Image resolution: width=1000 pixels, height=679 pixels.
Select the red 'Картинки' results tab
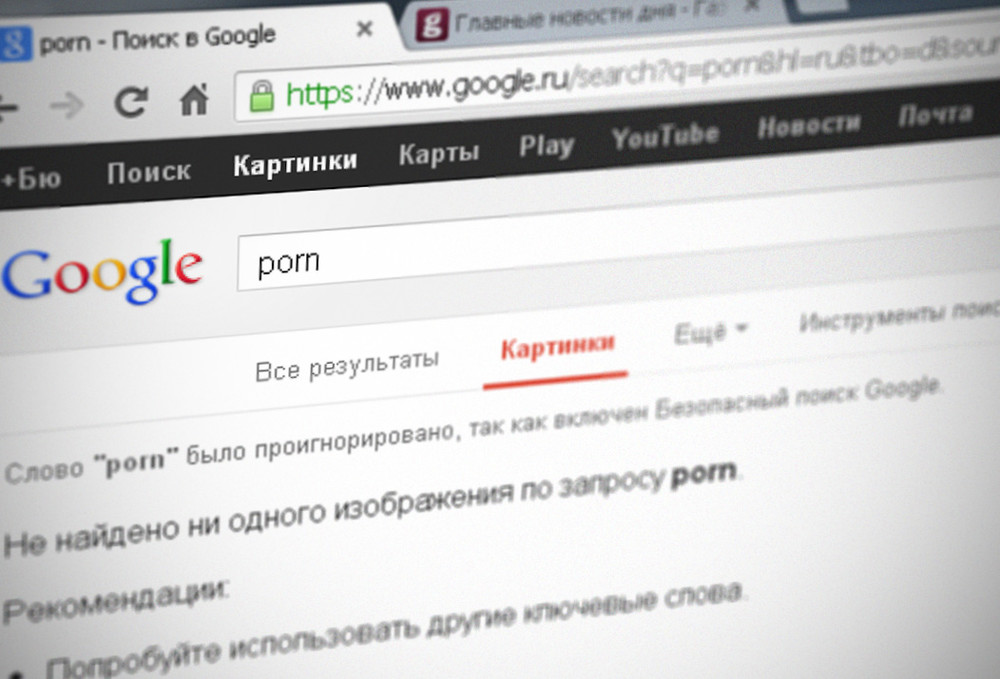click(557, 347)
